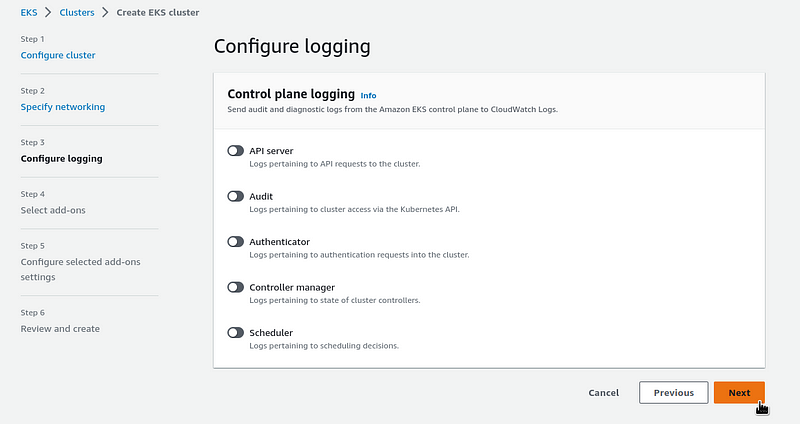Click the Create EKS cluster breadcrumb

point(158,12)
